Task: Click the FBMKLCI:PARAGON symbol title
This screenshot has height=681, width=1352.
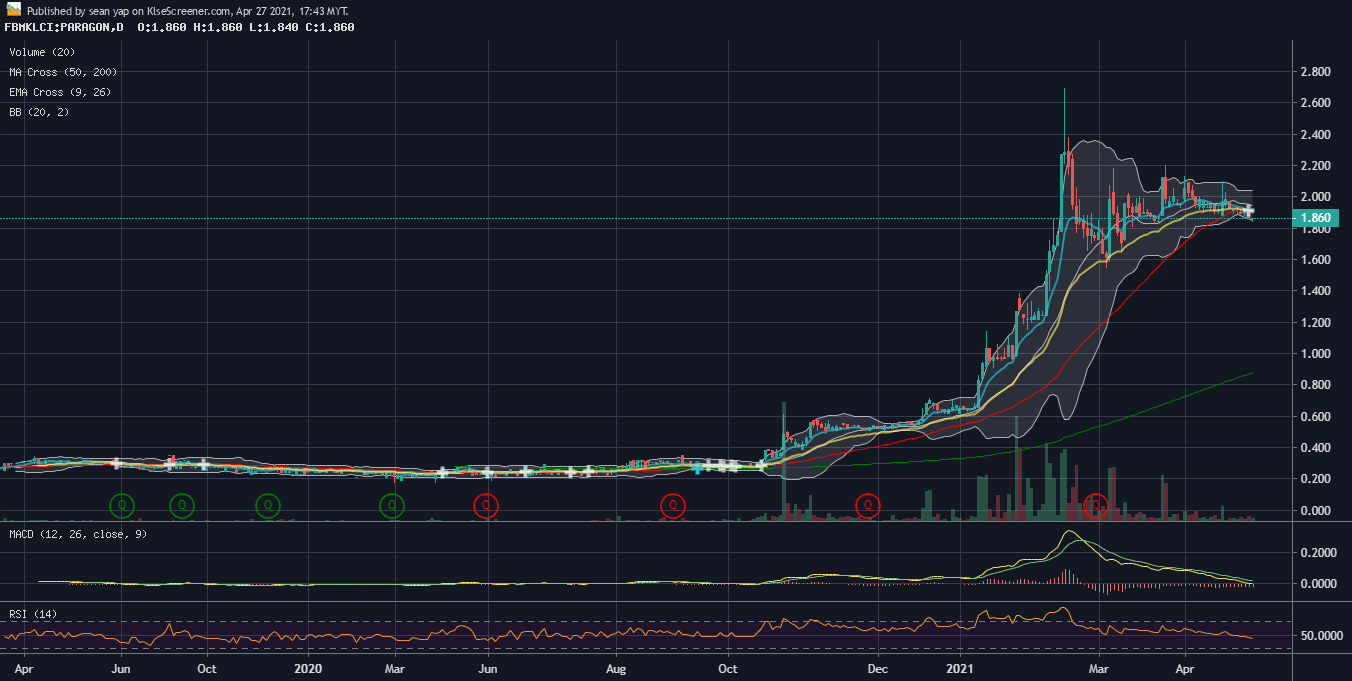Action: [63, 27]
